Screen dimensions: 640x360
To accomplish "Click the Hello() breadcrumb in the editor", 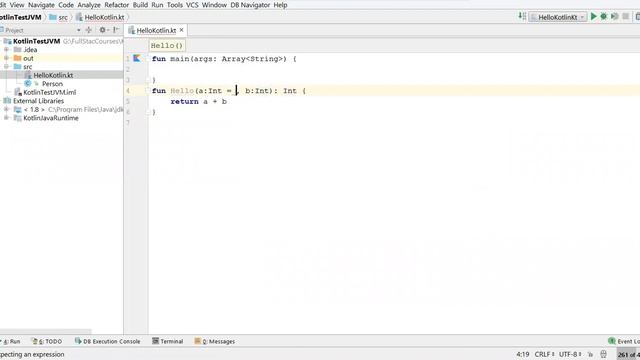I will (x=167, y=45).
